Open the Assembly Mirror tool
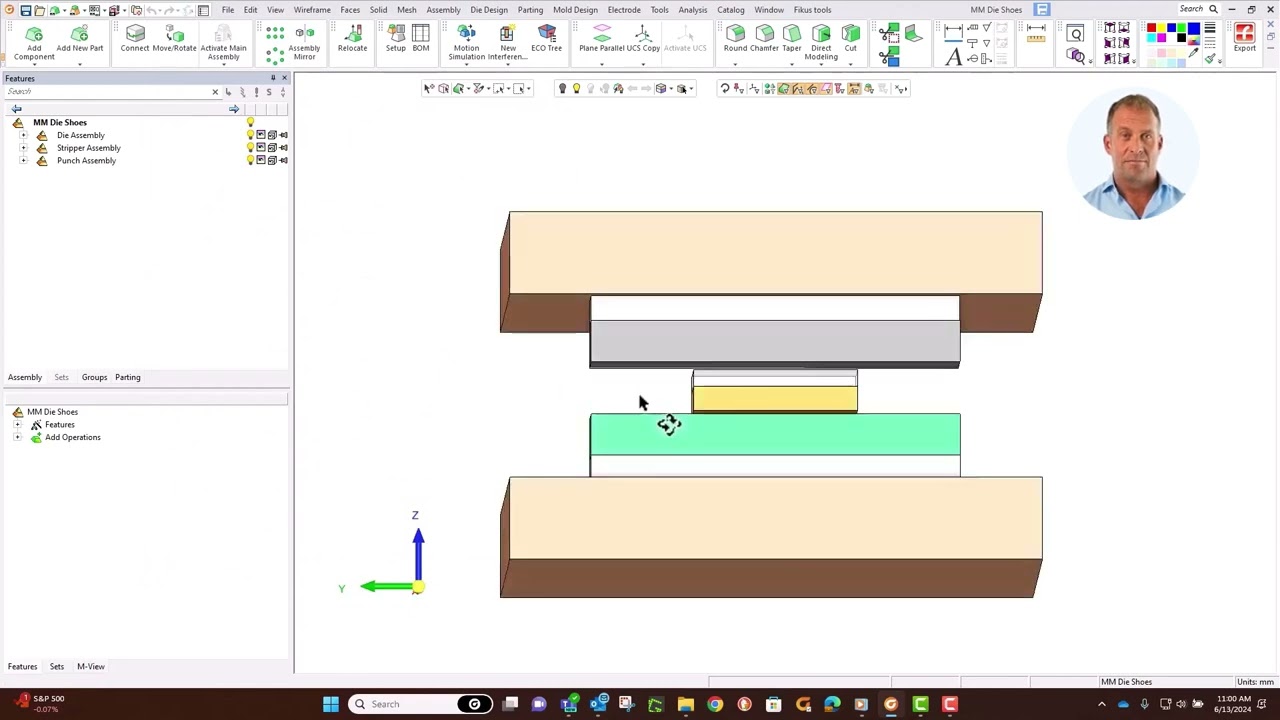 point(304,42)
